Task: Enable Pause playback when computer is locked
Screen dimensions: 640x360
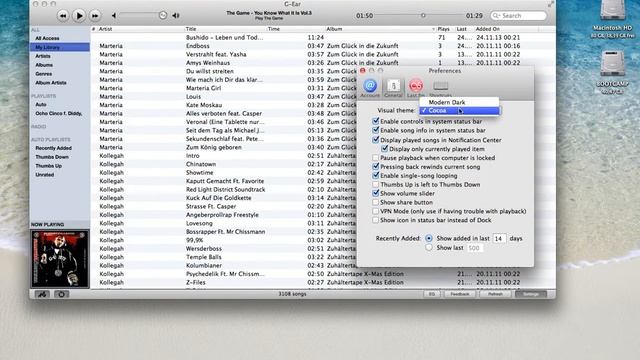Action: click(376, 158)
